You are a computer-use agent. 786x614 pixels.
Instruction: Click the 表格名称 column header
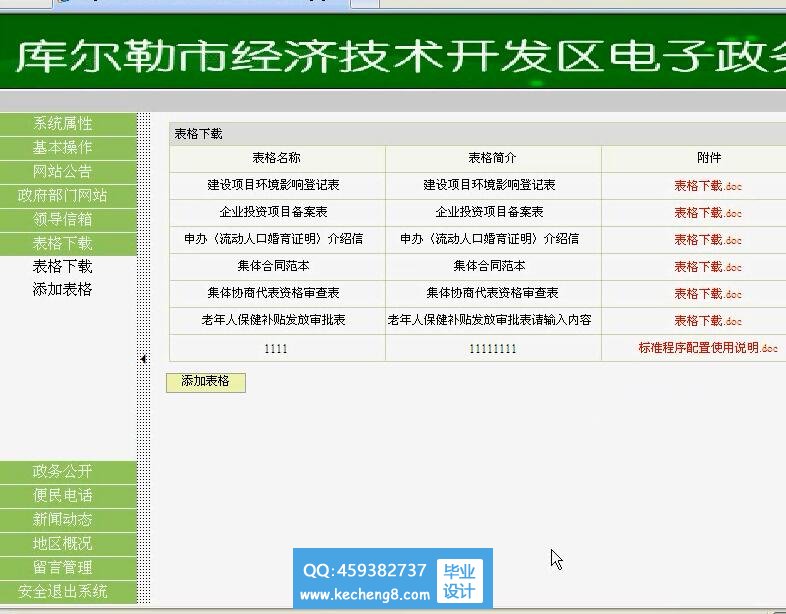277,158
